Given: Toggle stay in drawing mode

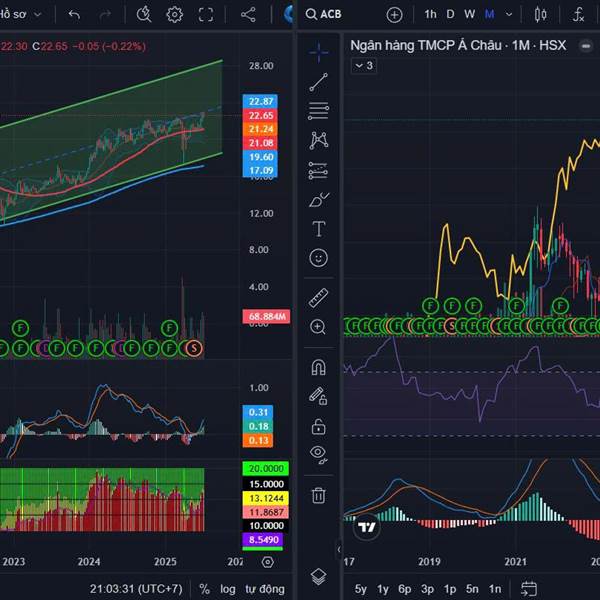Looking at the screenshot, I should click(318, 396).
